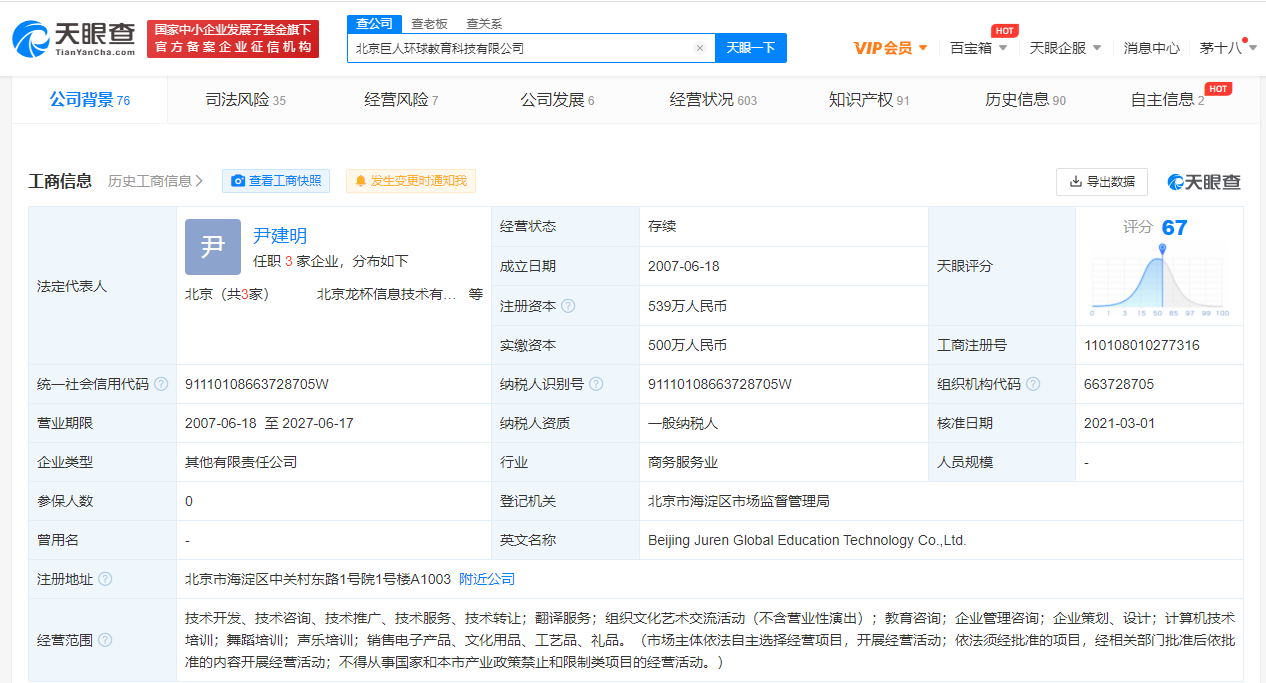Click the registration number 110108010277316
The width and height of the screenshot is (1266, 683).
pyautogui.click(x=1142, y=345)
